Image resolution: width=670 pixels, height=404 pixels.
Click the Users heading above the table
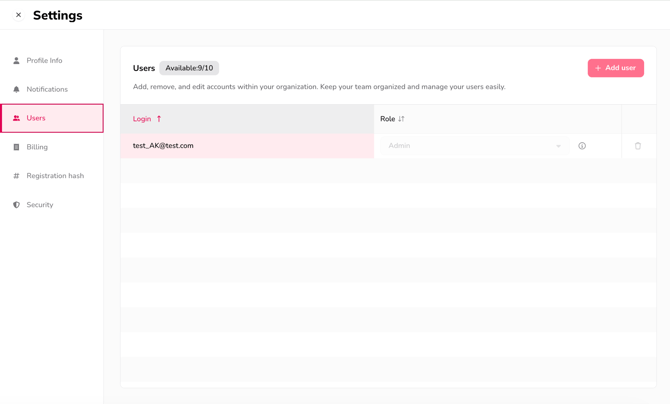(x=144, y=68)
